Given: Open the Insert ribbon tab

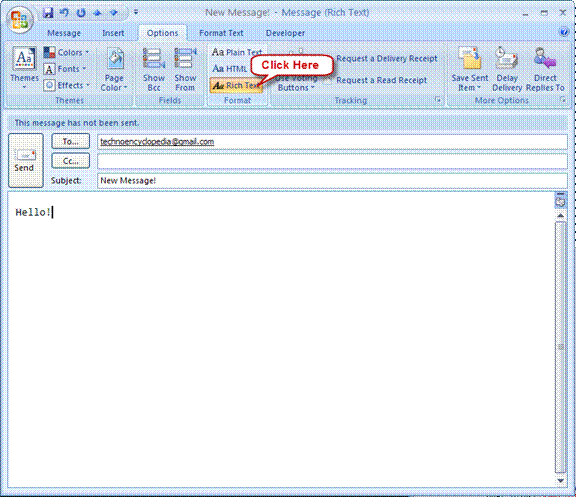Looking at the screenshot, I should pos(113,33).
